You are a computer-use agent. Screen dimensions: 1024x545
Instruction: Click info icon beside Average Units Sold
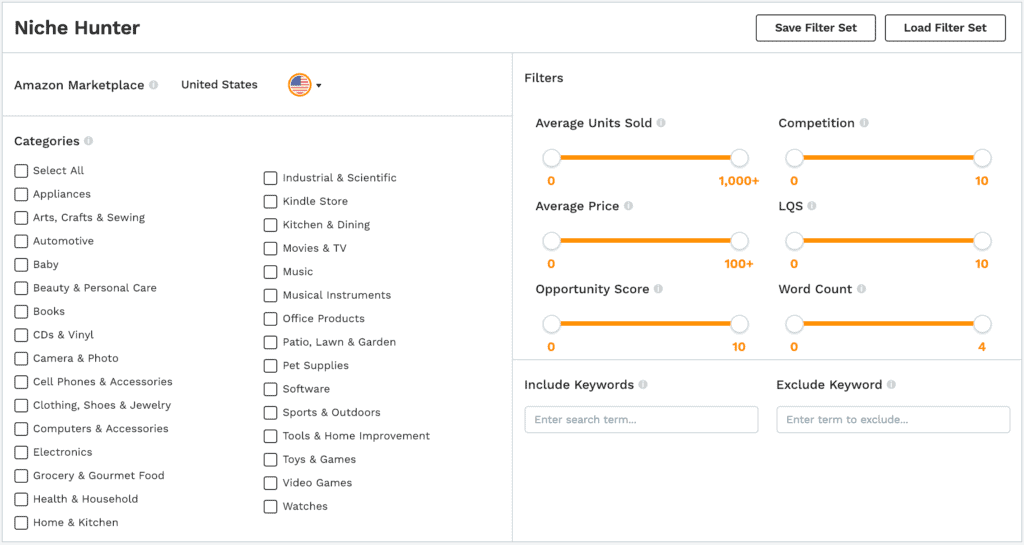click(x=661, y=123)
